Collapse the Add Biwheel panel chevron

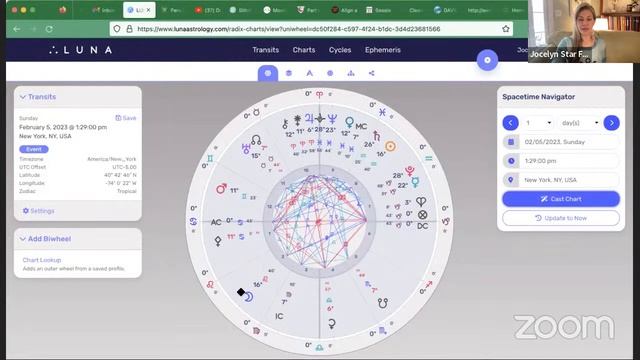click(23, 239)
